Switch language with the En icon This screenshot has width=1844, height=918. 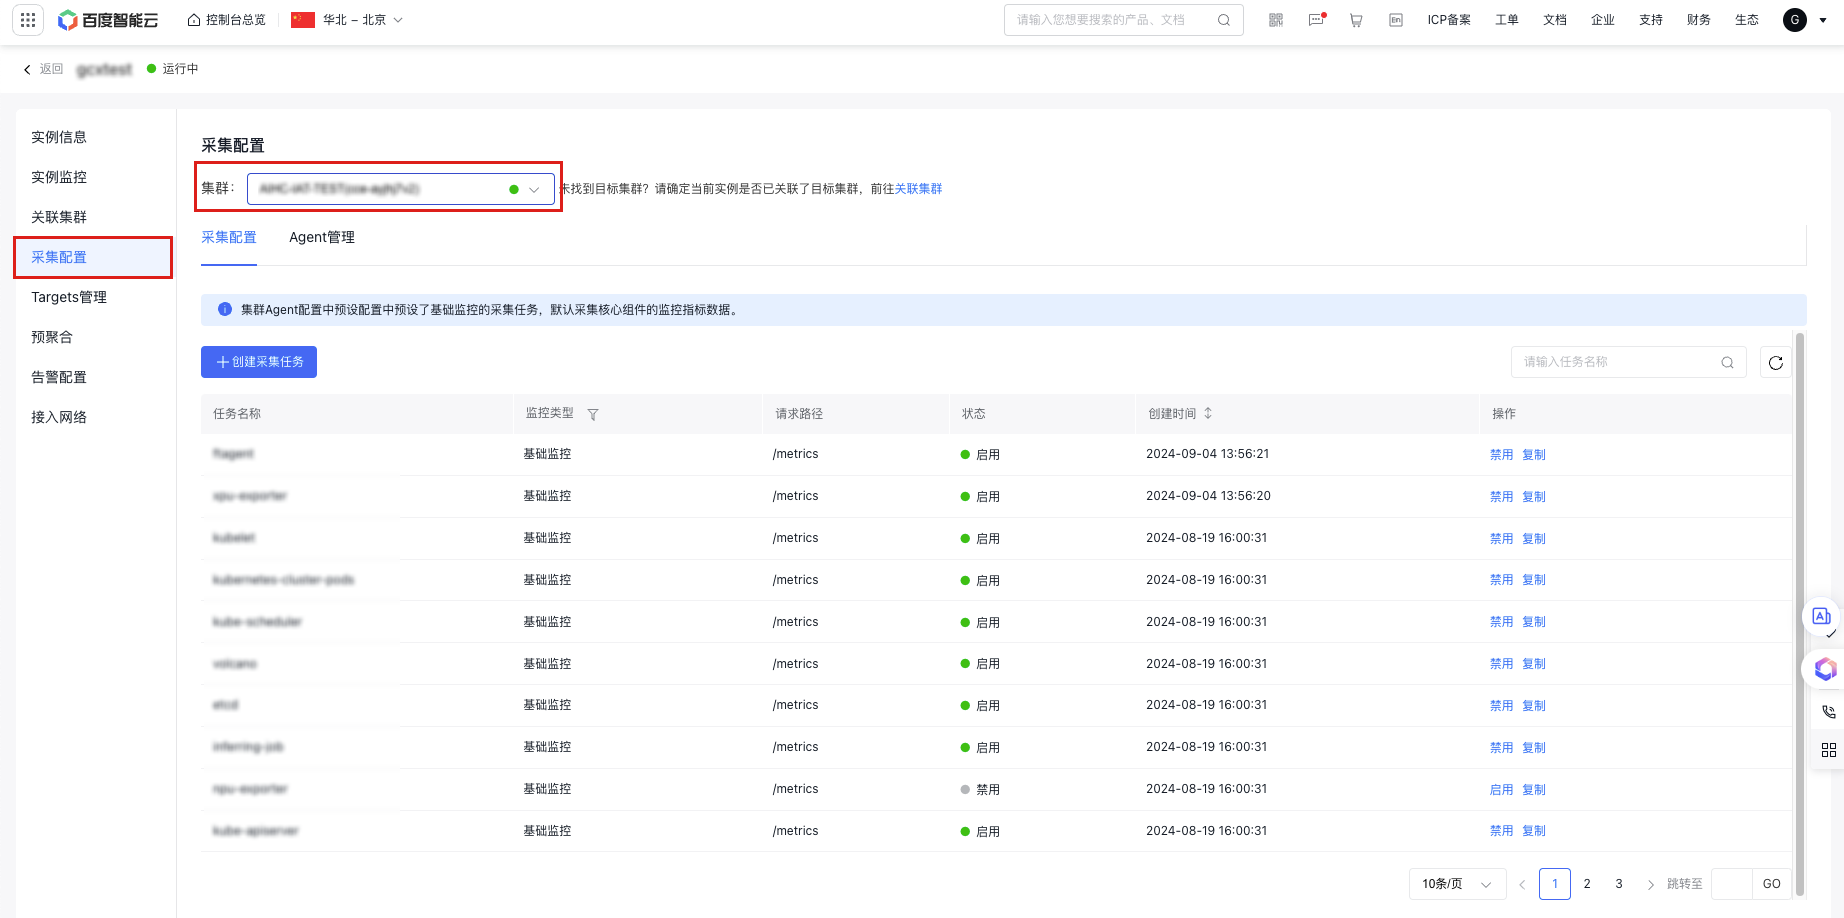click(x=1396, y=20)
